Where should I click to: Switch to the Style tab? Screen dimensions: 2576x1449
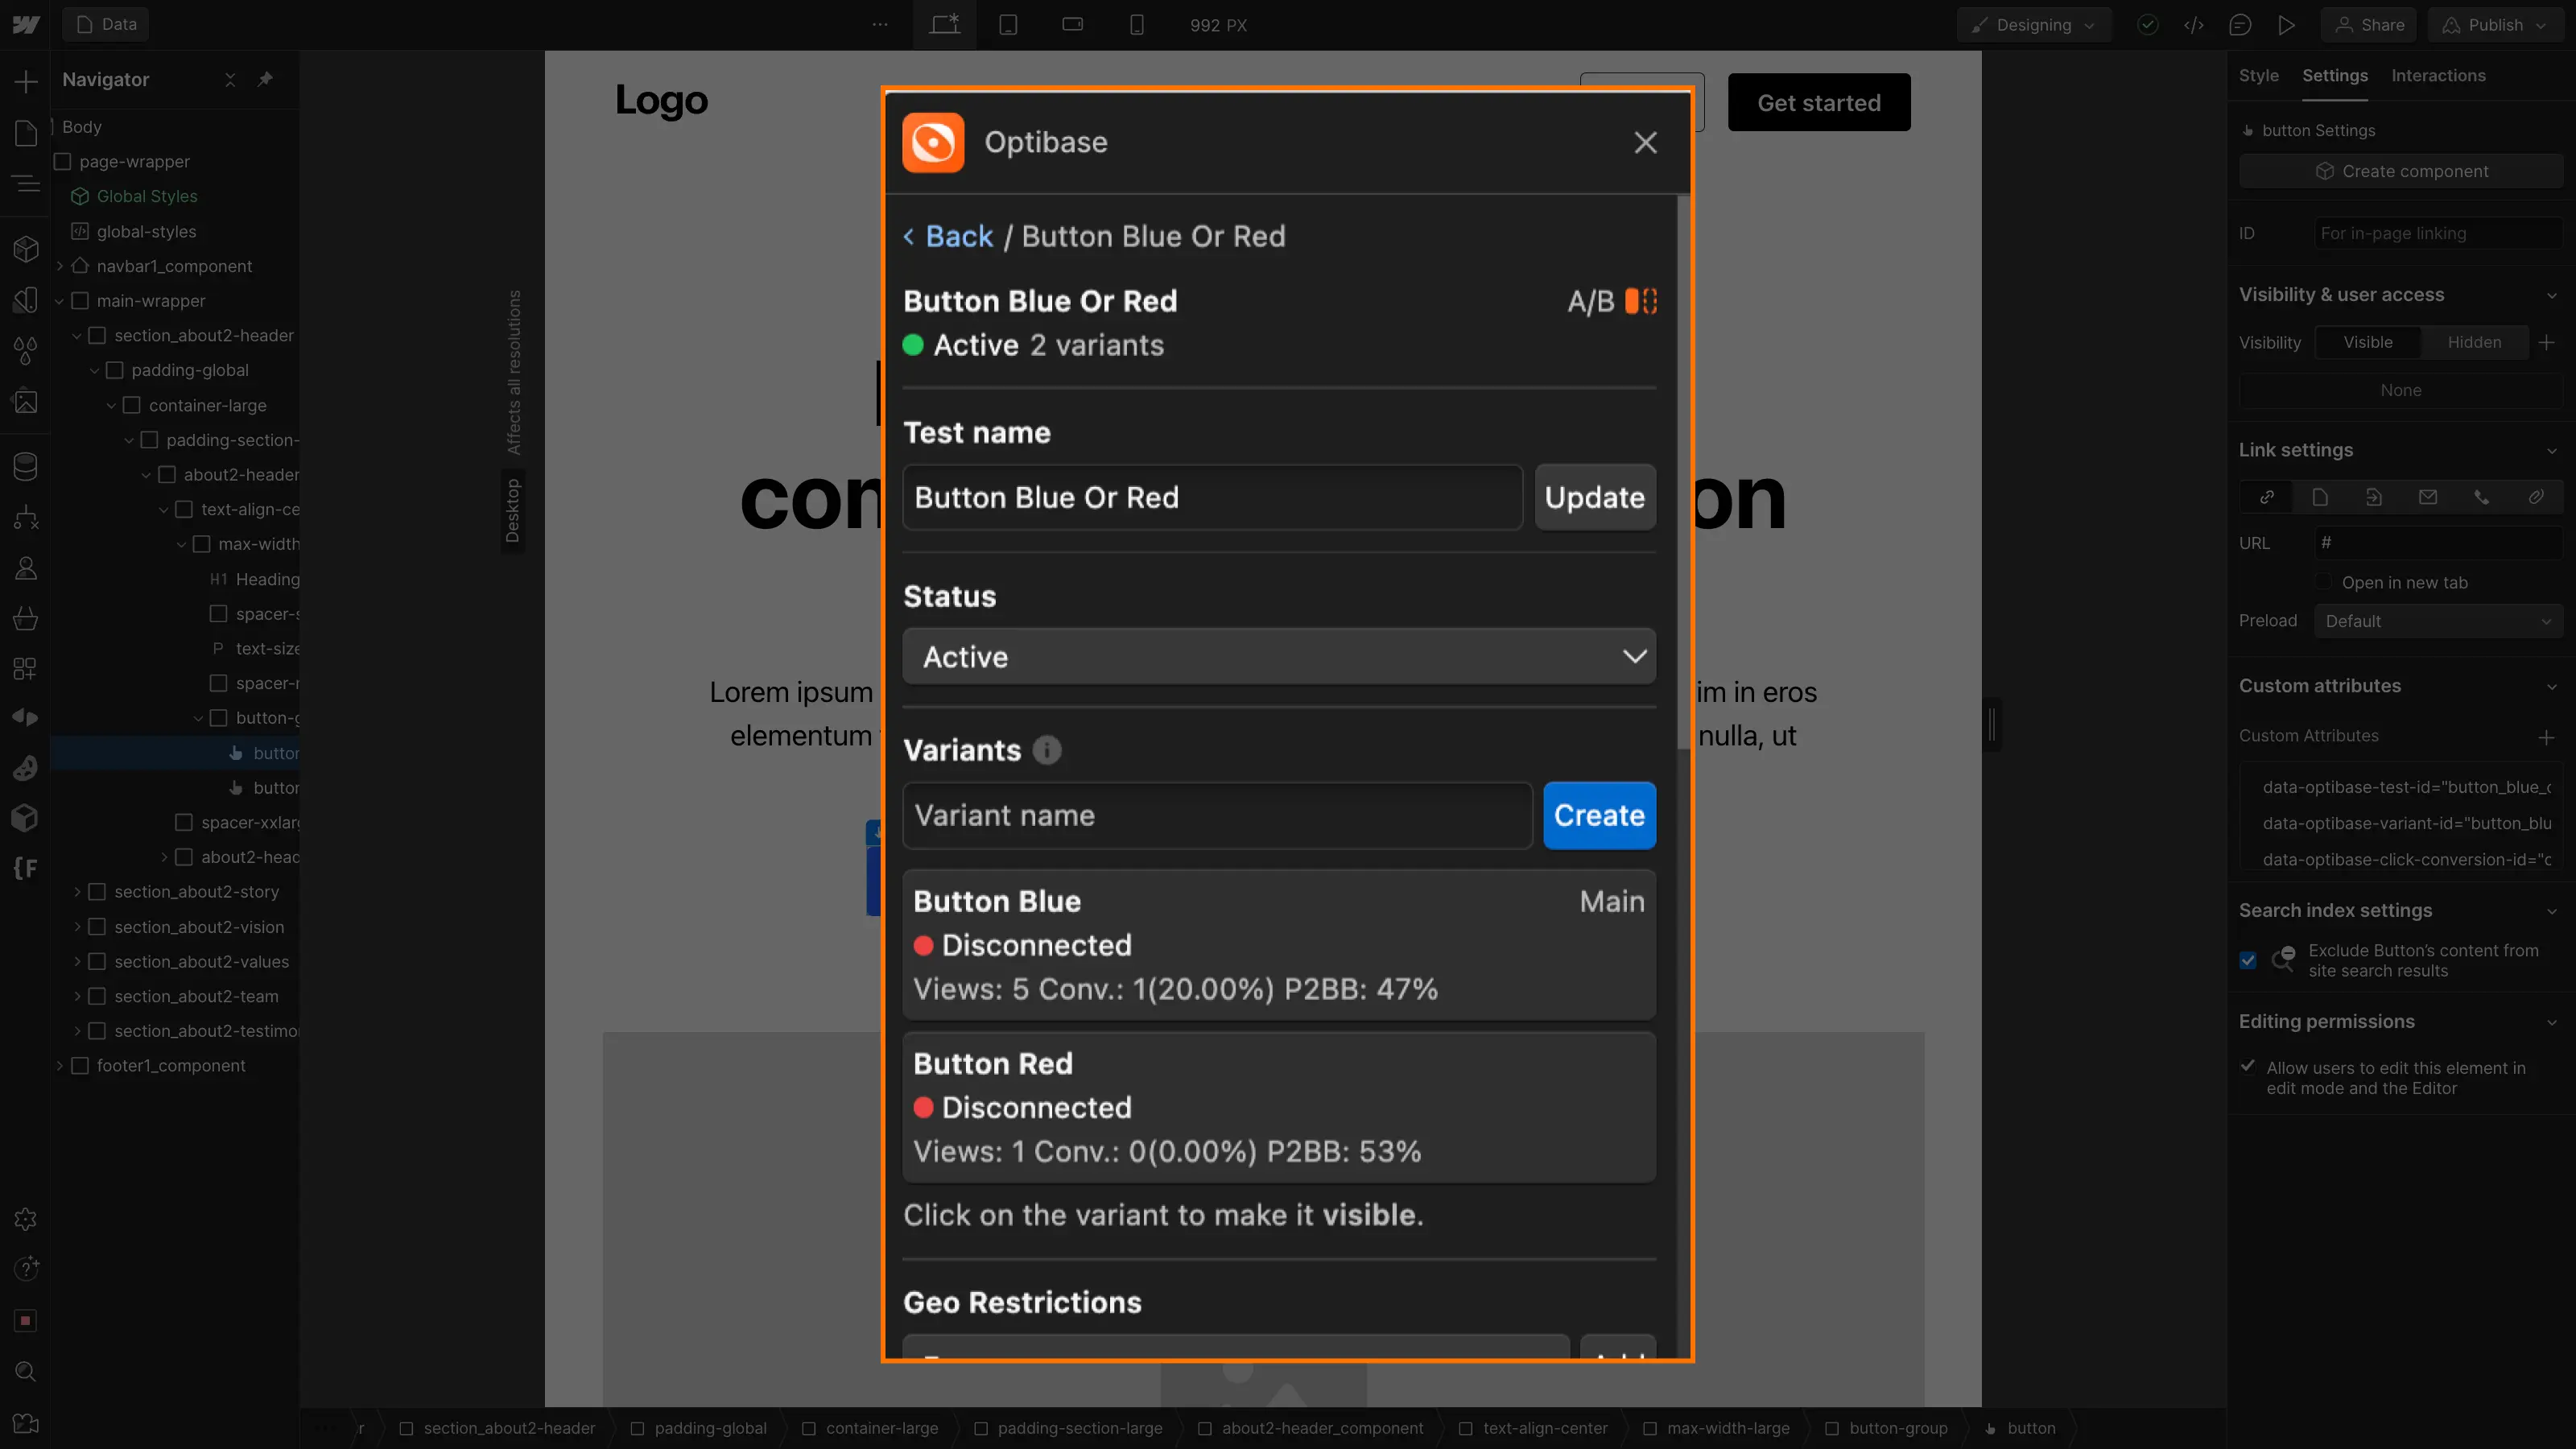(x=2258, y=75)
